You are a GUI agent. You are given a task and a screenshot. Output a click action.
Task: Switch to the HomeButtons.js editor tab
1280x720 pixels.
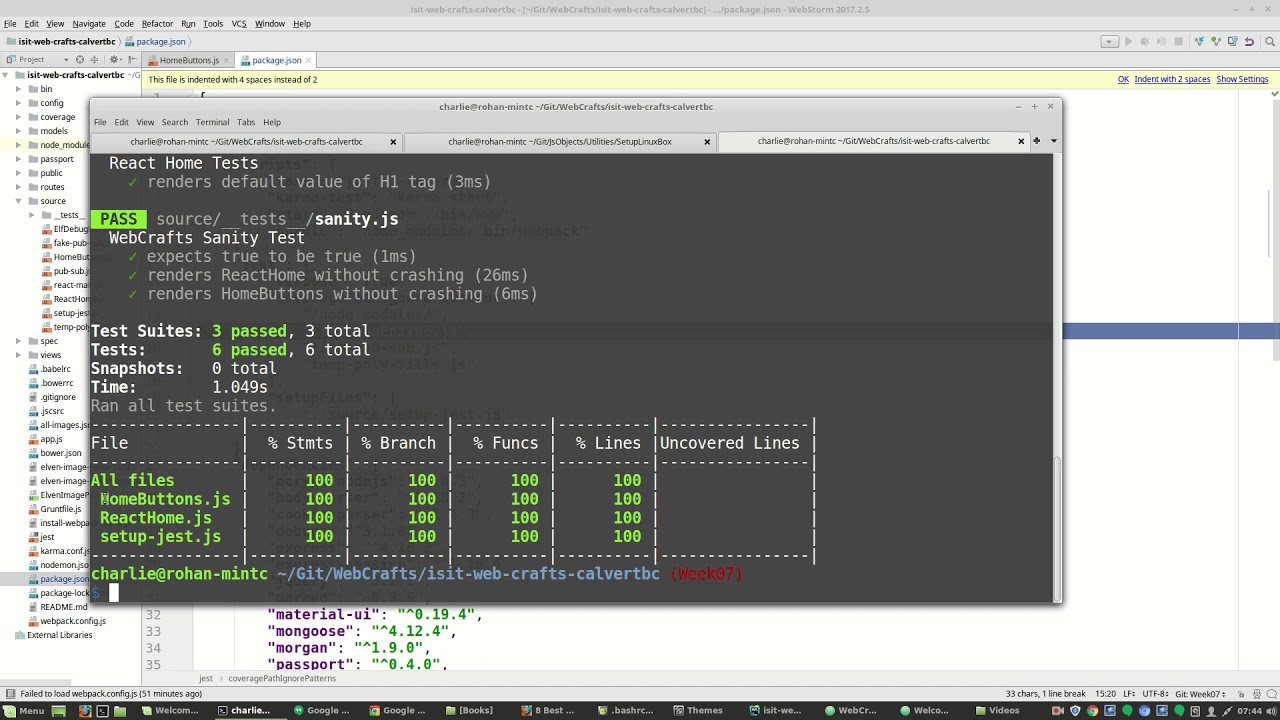click(x=188, y=60)
